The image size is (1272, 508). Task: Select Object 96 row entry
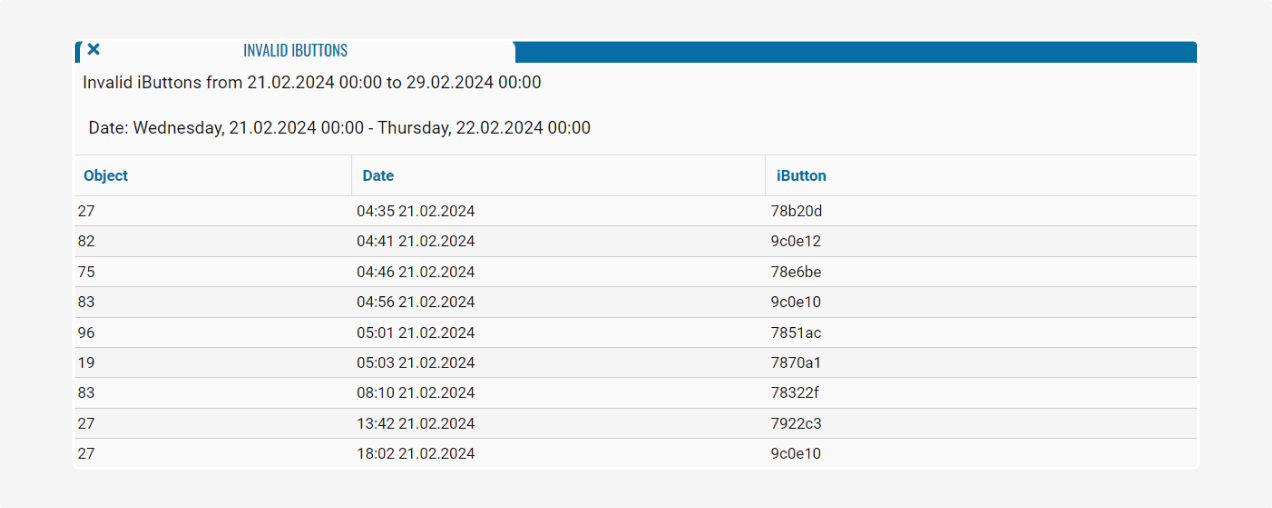click(x=86, y=333)
